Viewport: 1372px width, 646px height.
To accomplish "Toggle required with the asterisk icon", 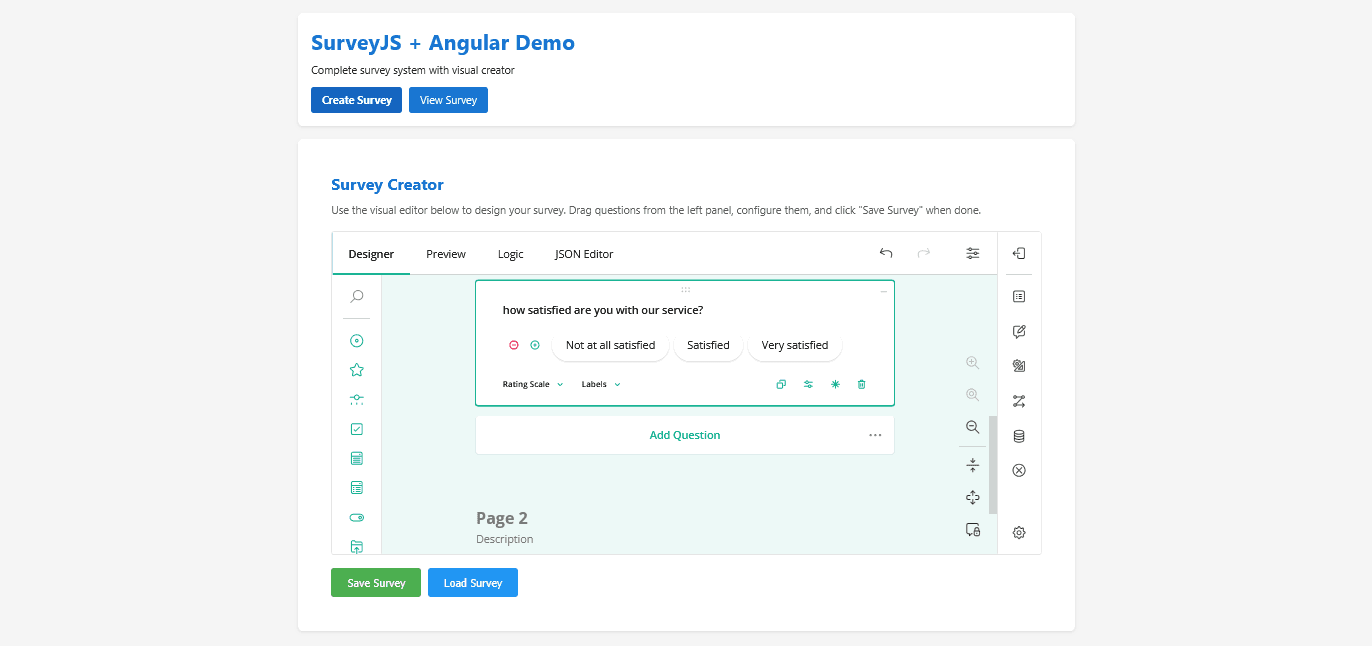I will pyautogui.click(x=835, y=384).
